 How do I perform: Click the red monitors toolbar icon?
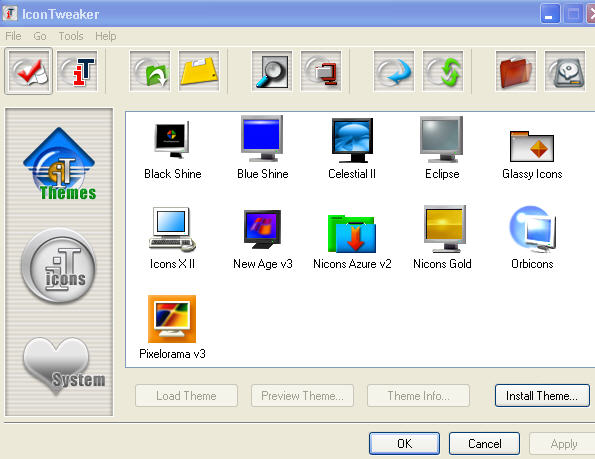[x=321, y=71]
